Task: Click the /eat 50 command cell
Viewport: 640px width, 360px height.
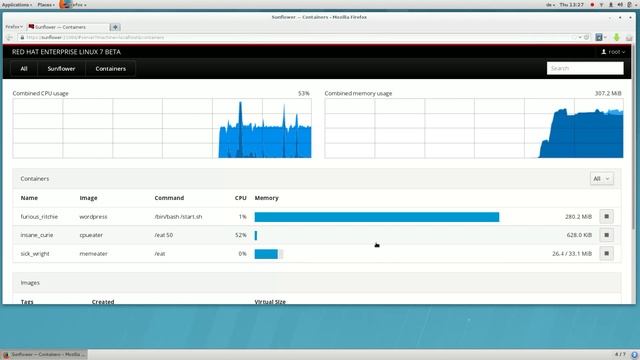Action: 164,235
